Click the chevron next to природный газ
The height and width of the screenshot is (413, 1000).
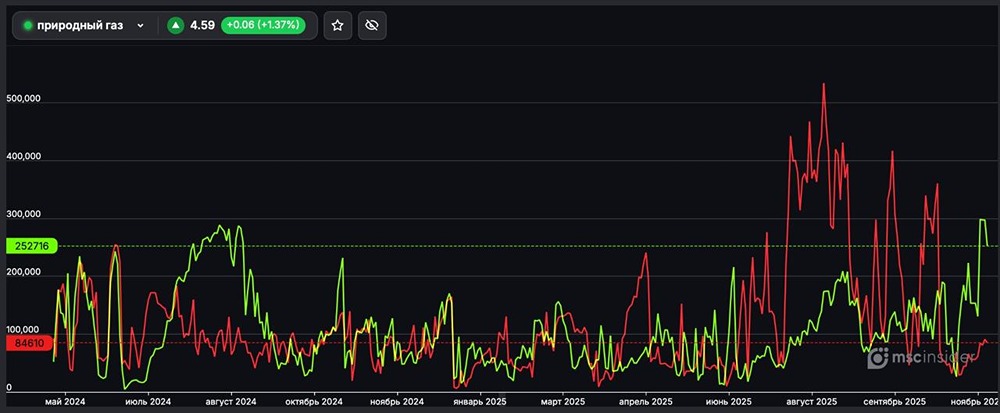pyautogui.click(x=140, y=26)
